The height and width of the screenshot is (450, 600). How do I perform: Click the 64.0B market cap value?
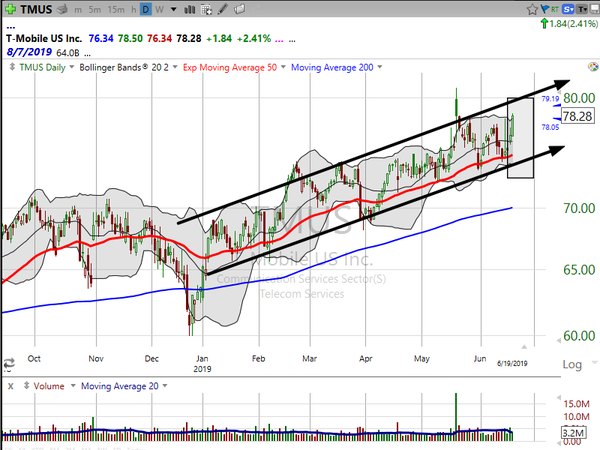(x=68, y=52)
